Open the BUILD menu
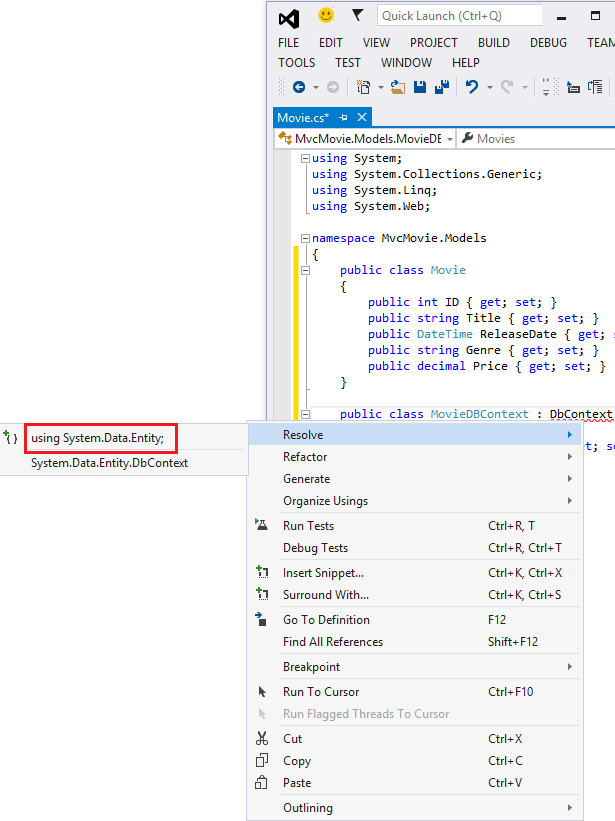Viewport: 615px width, 821px height. 494,43
